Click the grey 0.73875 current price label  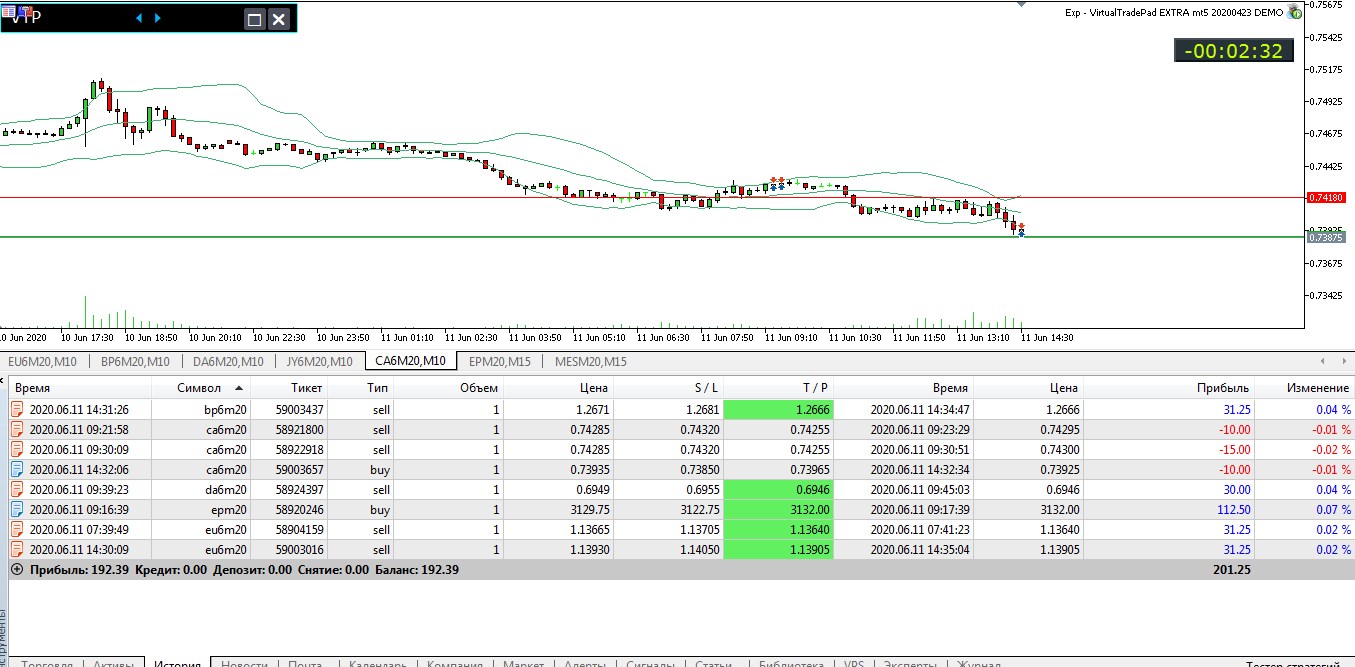1326,237
